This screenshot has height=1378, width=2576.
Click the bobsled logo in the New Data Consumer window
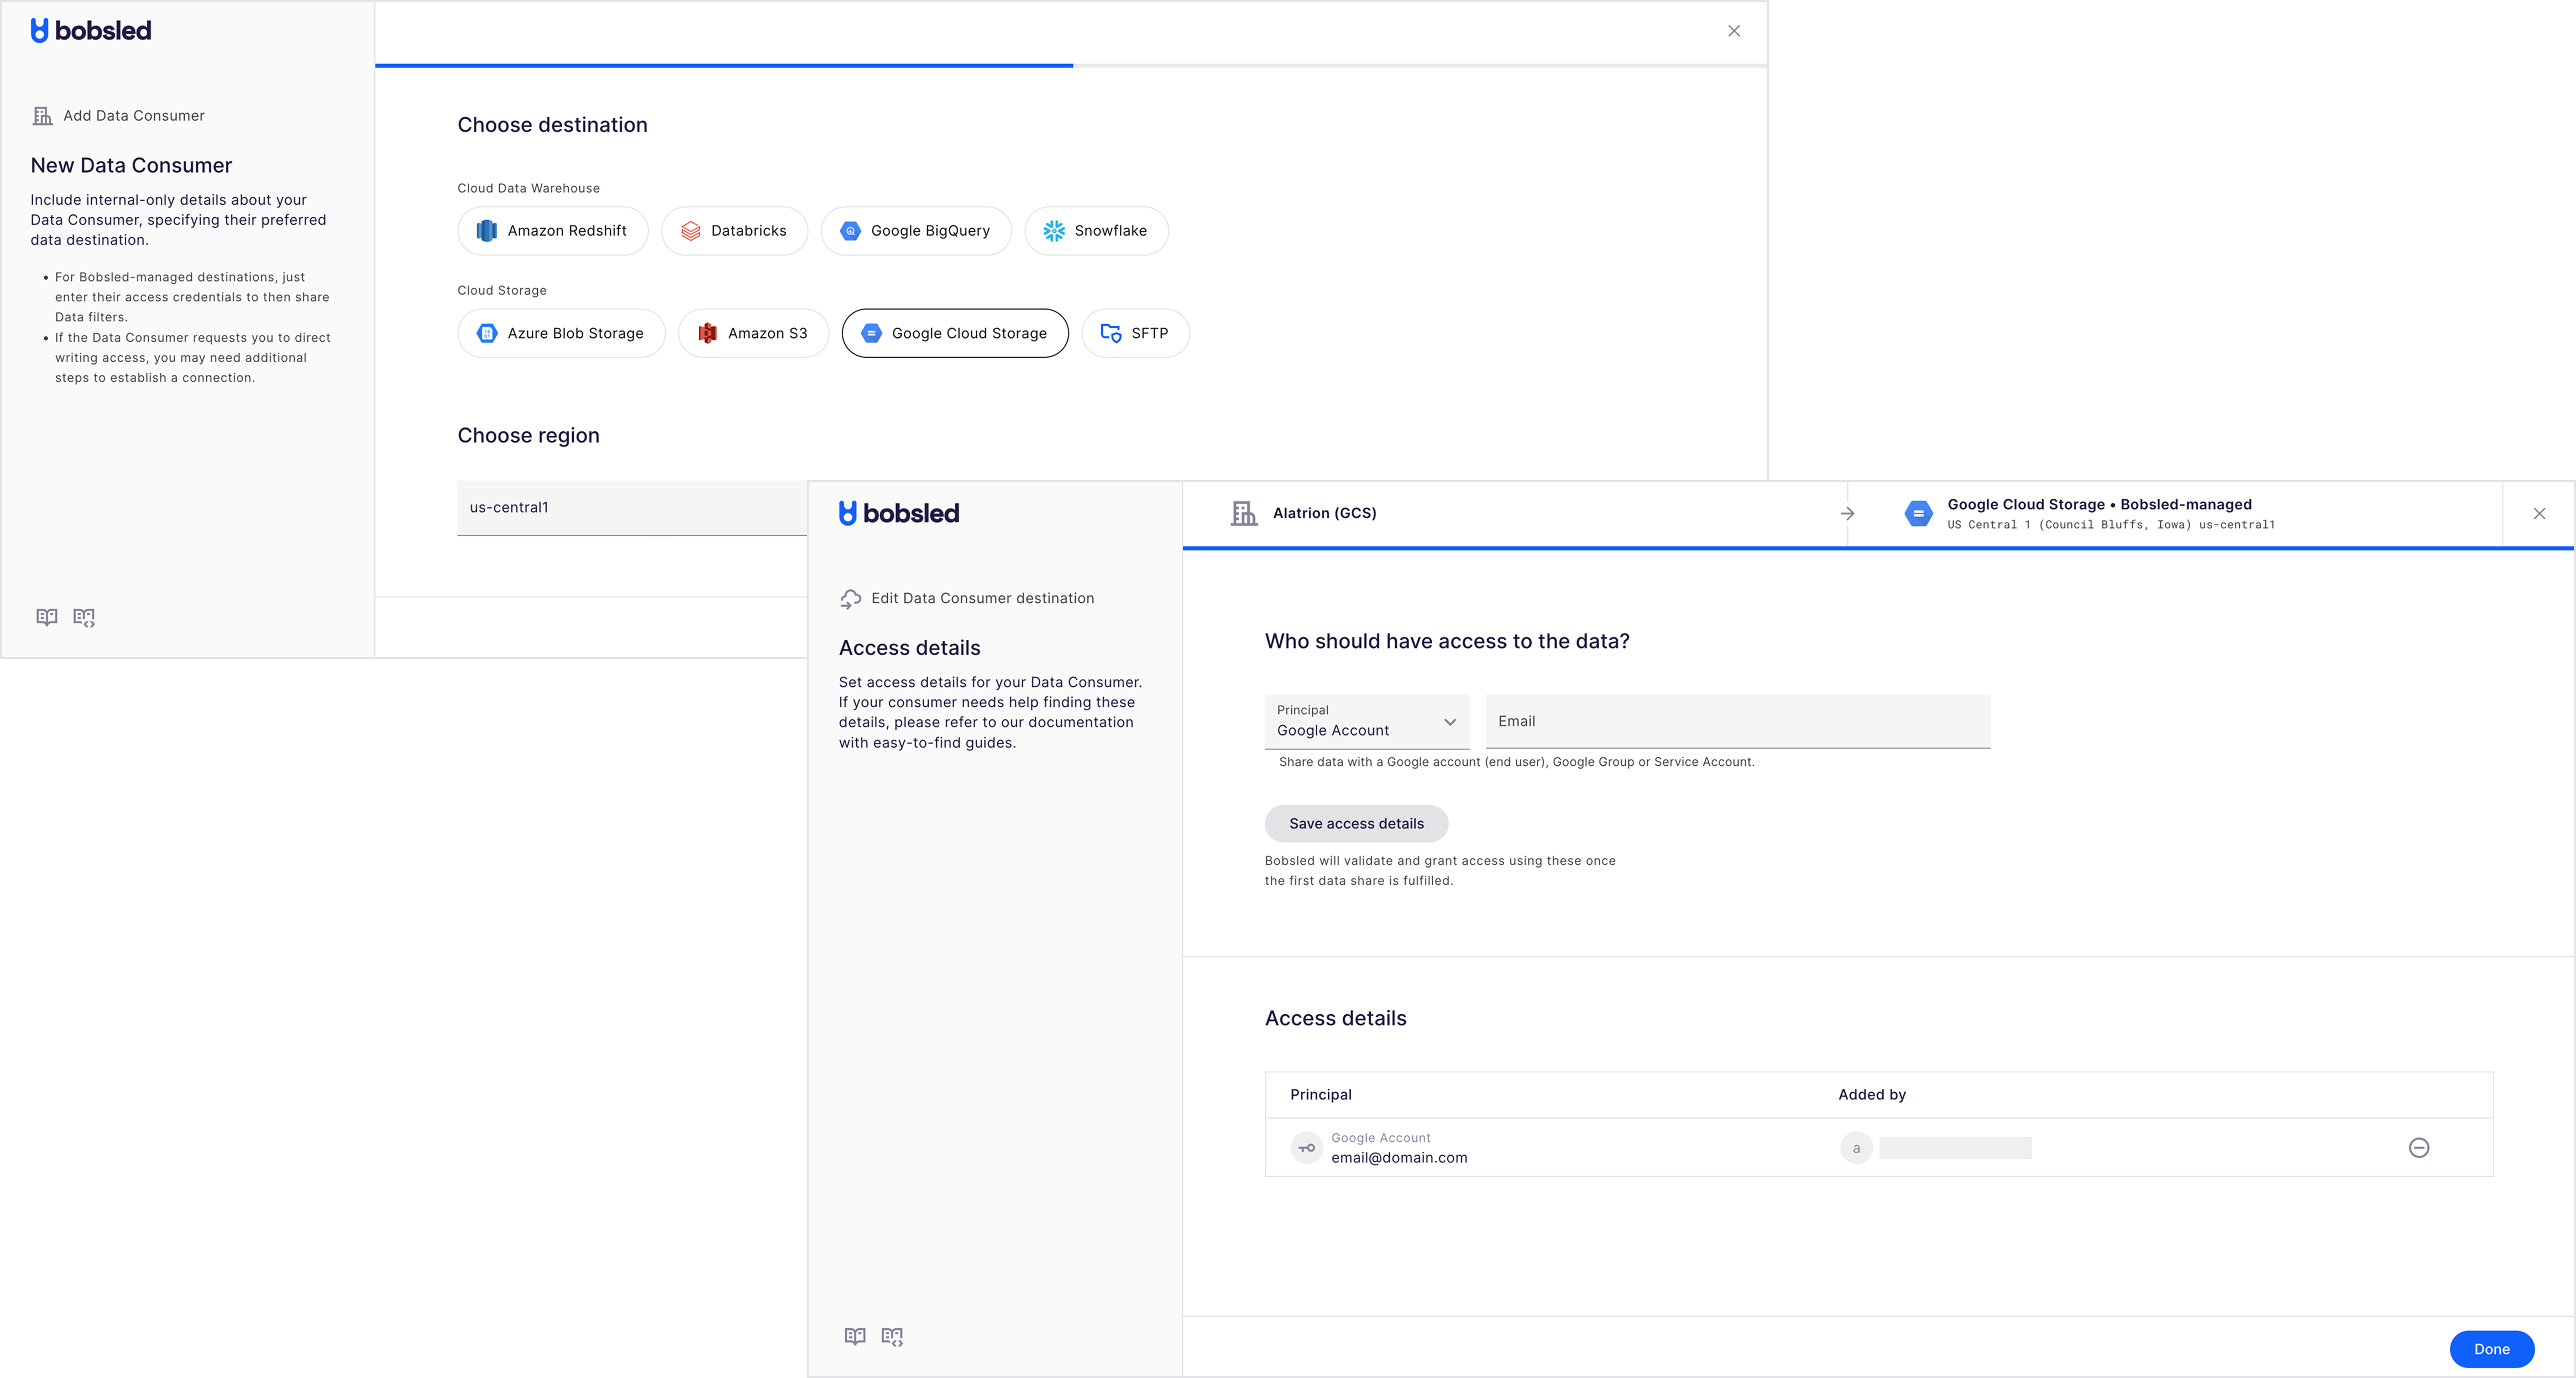pos(91,31)
